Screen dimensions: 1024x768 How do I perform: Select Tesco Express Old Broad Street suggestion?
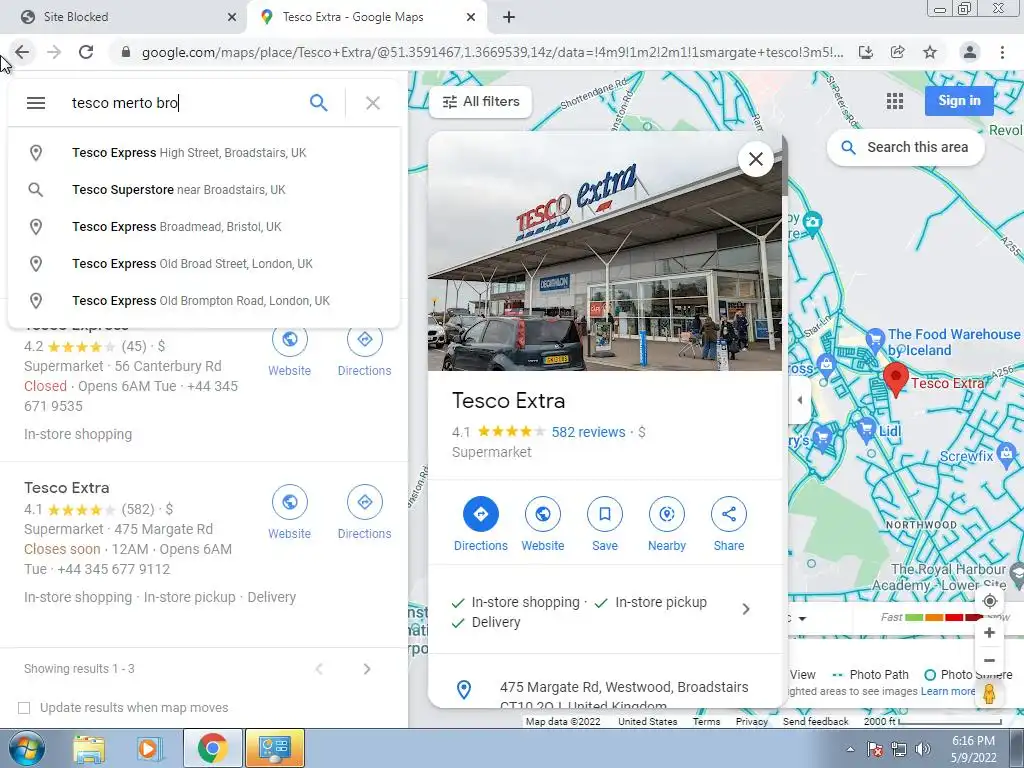204,264
